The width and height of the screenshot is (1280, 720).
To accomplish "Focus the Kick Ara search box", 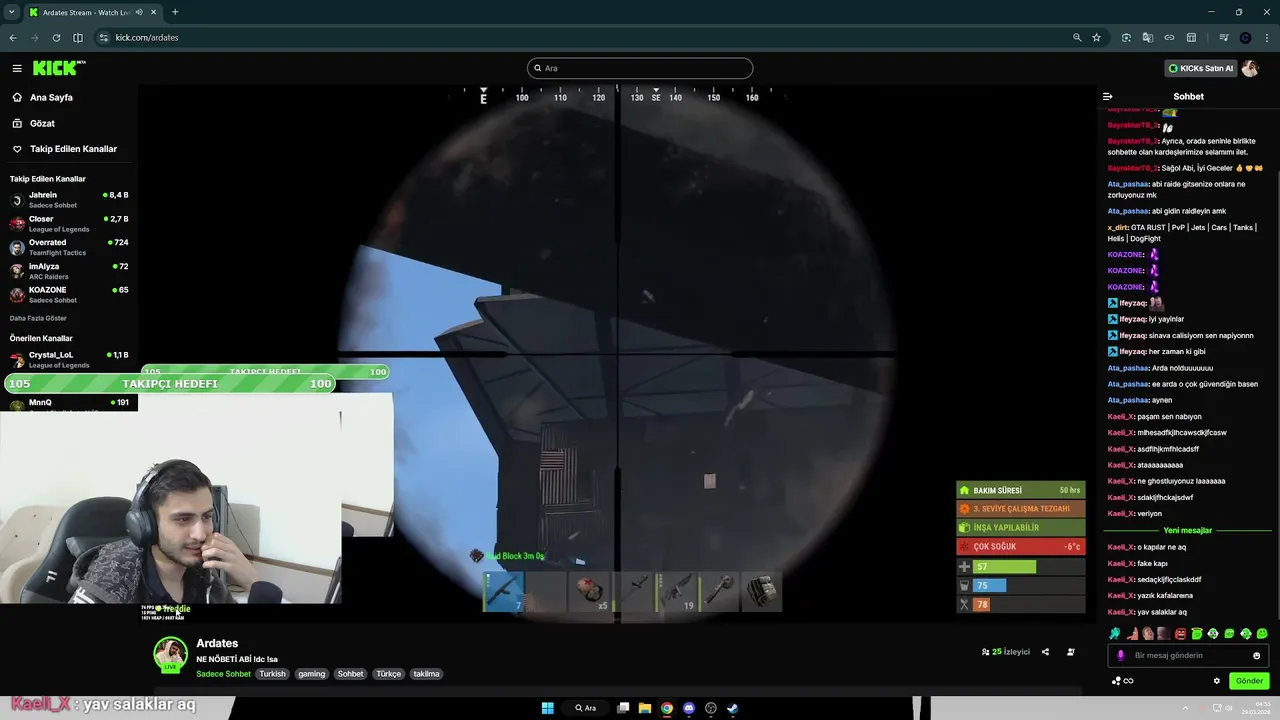I will coord(640,68).
